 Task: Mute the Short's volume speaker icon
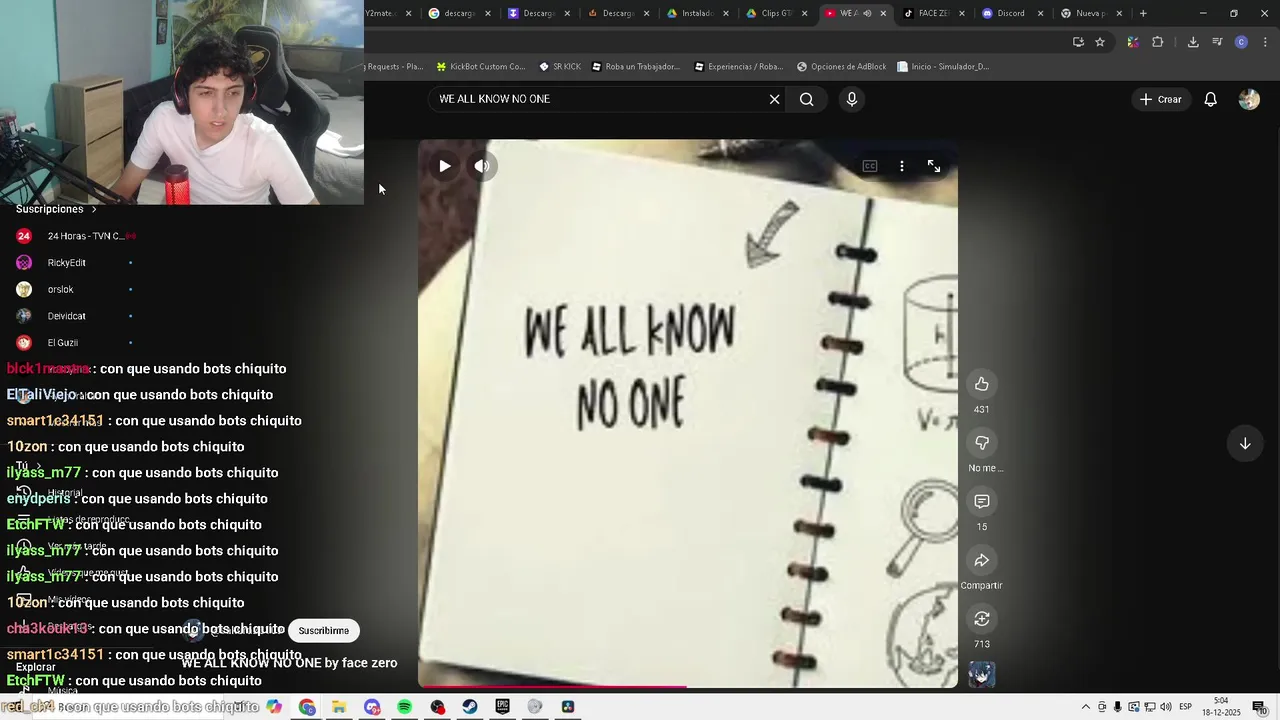[482, 166]
